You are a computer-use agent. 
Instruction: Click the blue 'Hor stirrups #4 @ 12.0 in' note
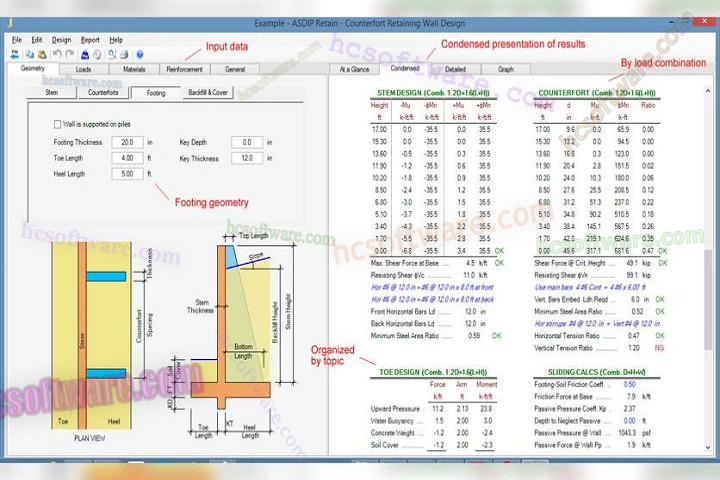click(597, 323)
